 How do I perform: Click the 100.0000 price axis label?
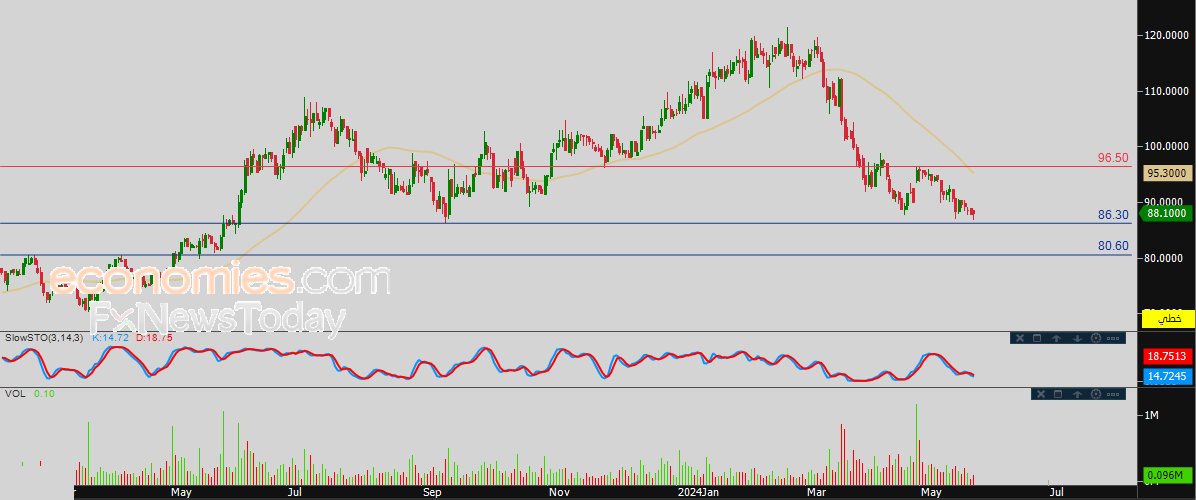click(x=1166, y=146)
